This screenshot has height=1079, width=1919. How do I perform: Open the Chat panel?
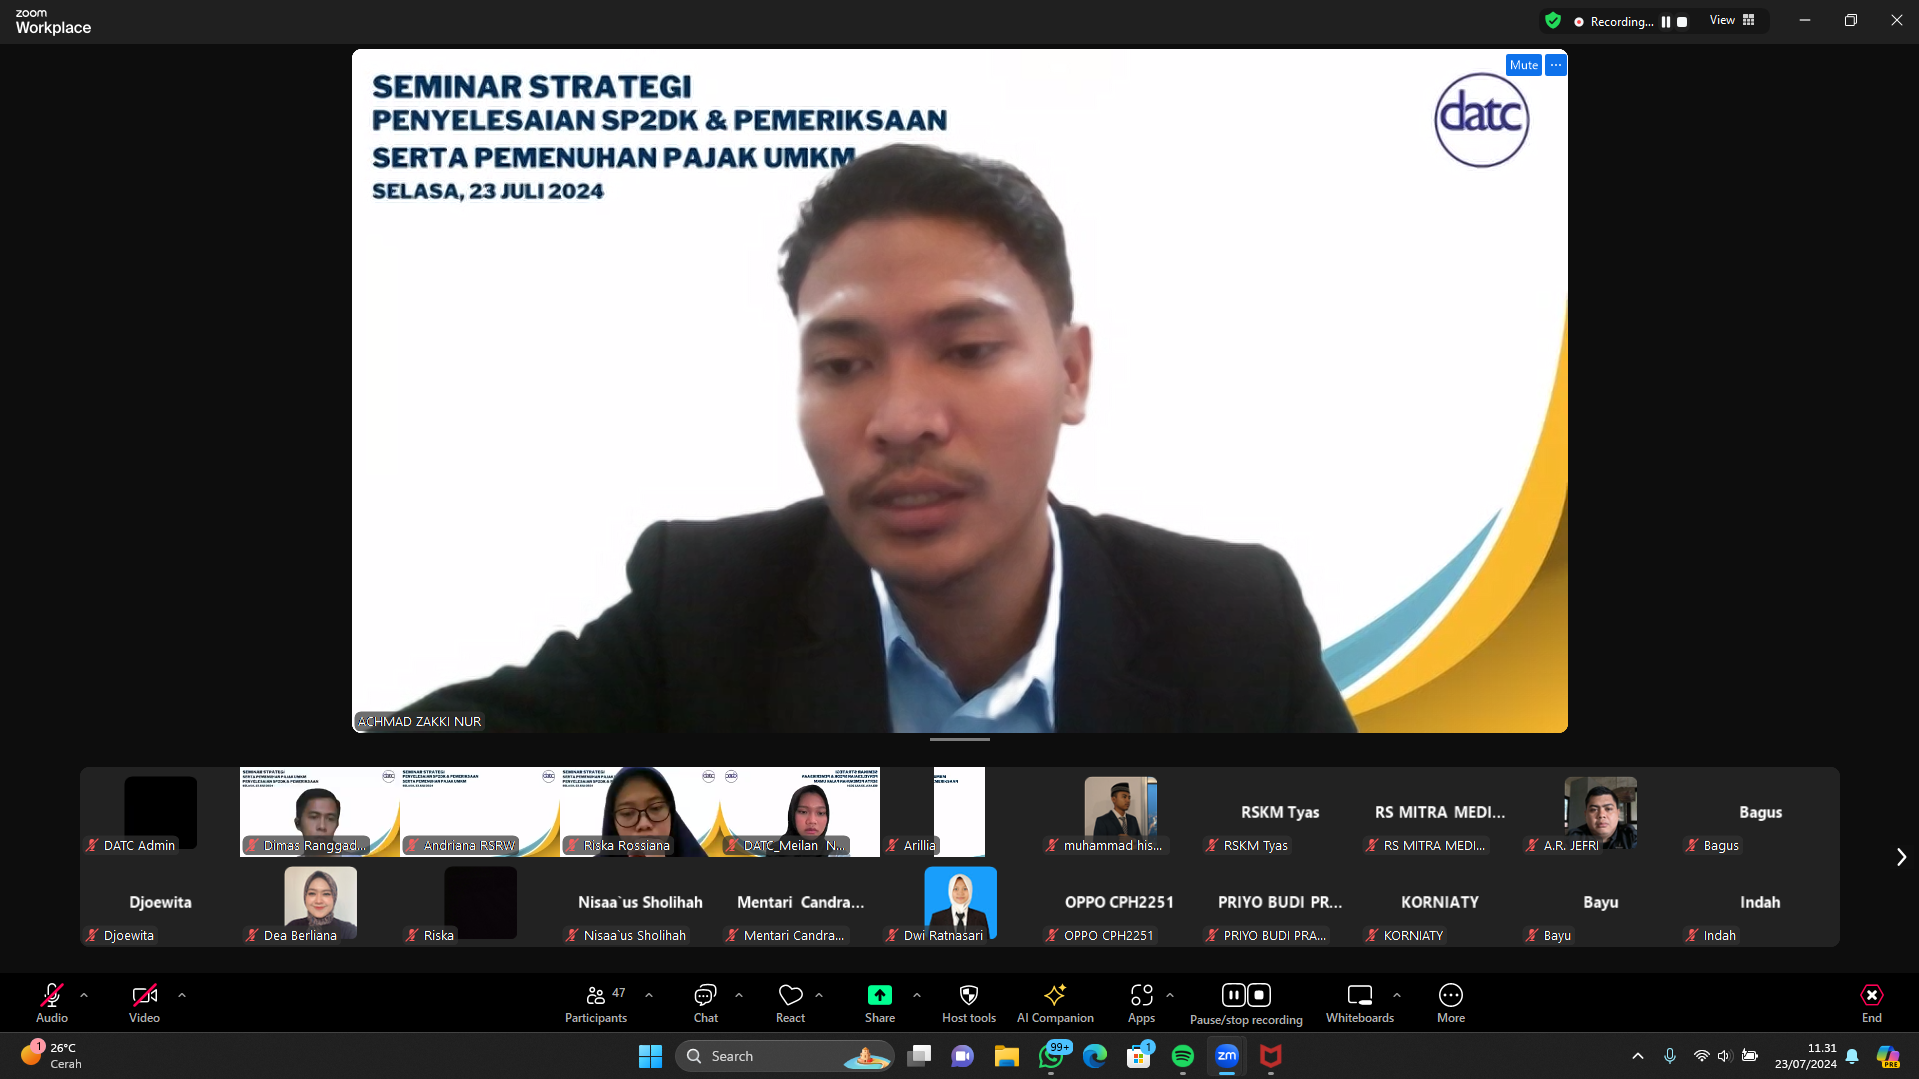tap(705, 1003)
